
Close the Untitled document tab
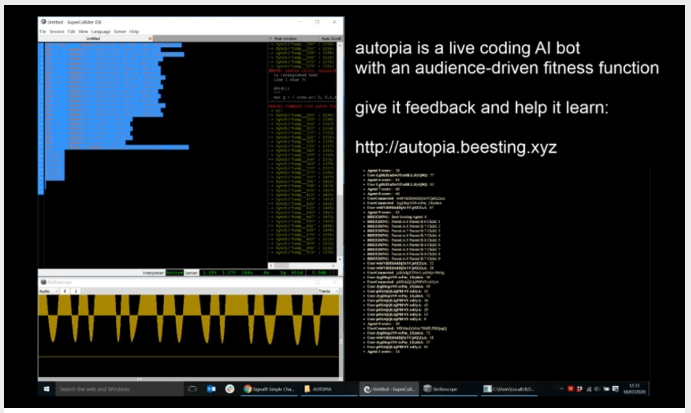[150, 39]
